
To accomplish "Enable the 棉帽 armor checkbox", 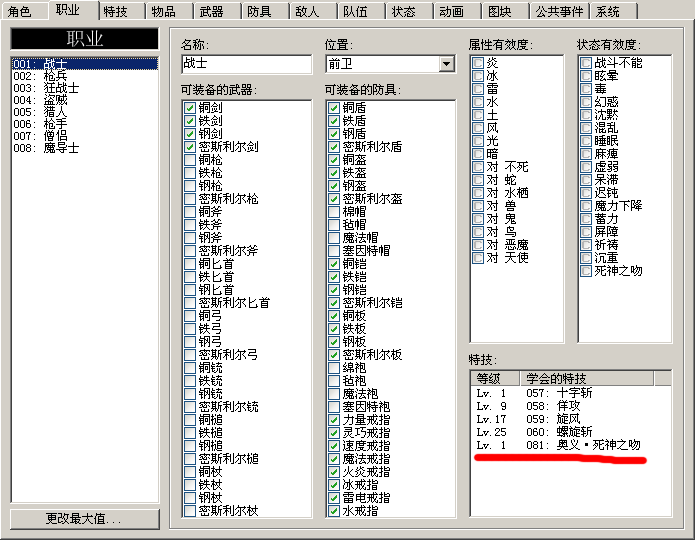I will pos(334,211).
